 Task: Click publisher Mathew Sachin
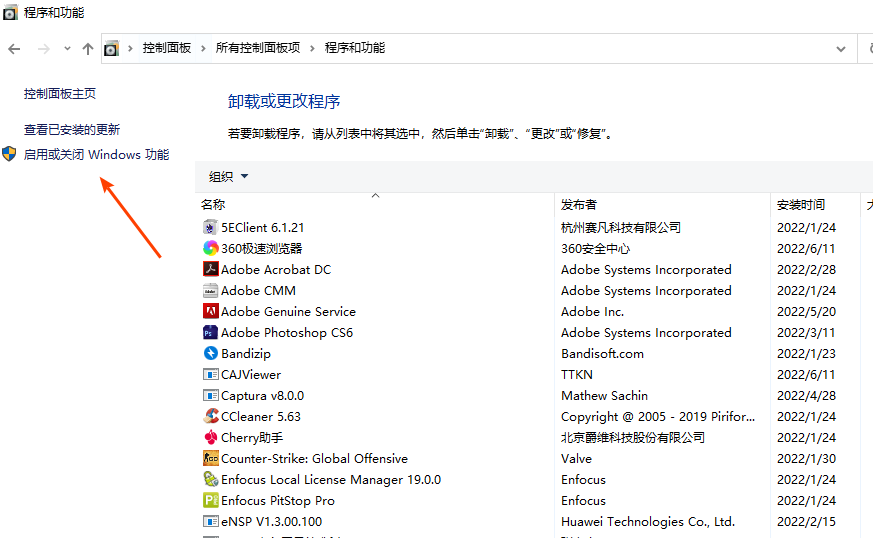pyautogui.click(x=604, y=395)
